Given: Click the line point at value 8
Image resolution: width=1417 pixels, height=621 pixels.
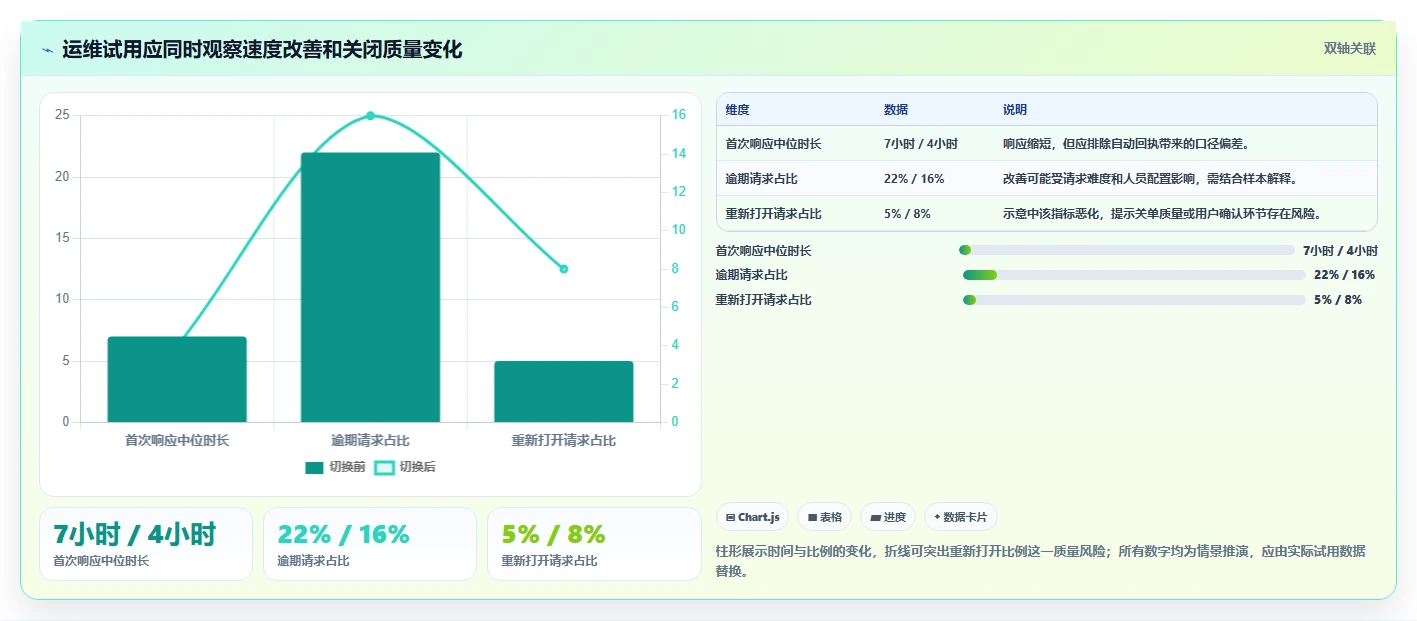Looking at the screenshot, I should pyautogui.click(x=563, y=269).
